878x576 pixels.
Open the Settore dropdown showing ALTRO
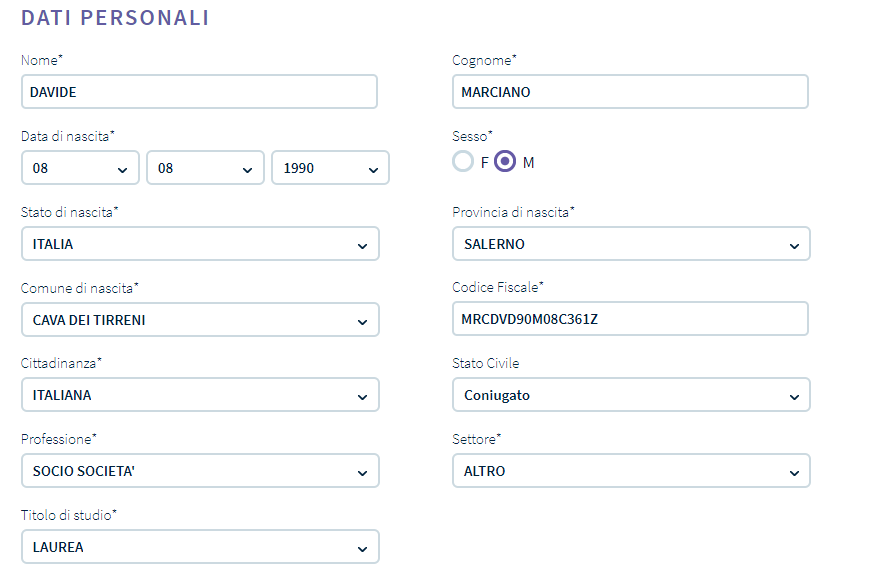(631, 471)
